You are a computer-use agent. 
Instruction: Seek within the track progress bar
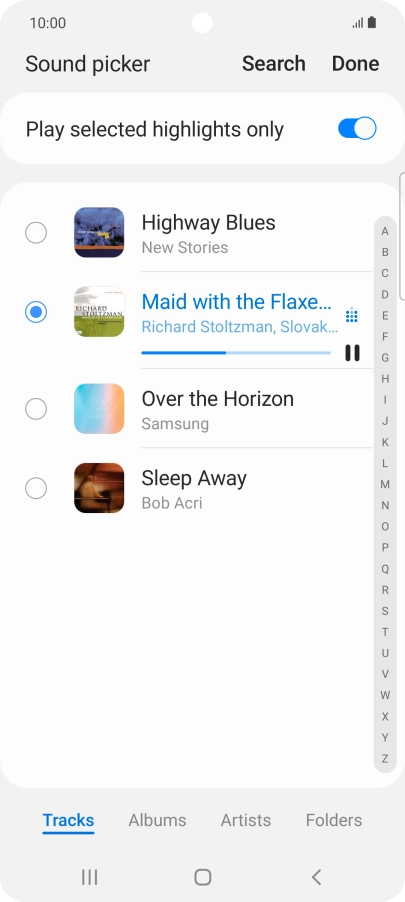[x=236, y=353]
